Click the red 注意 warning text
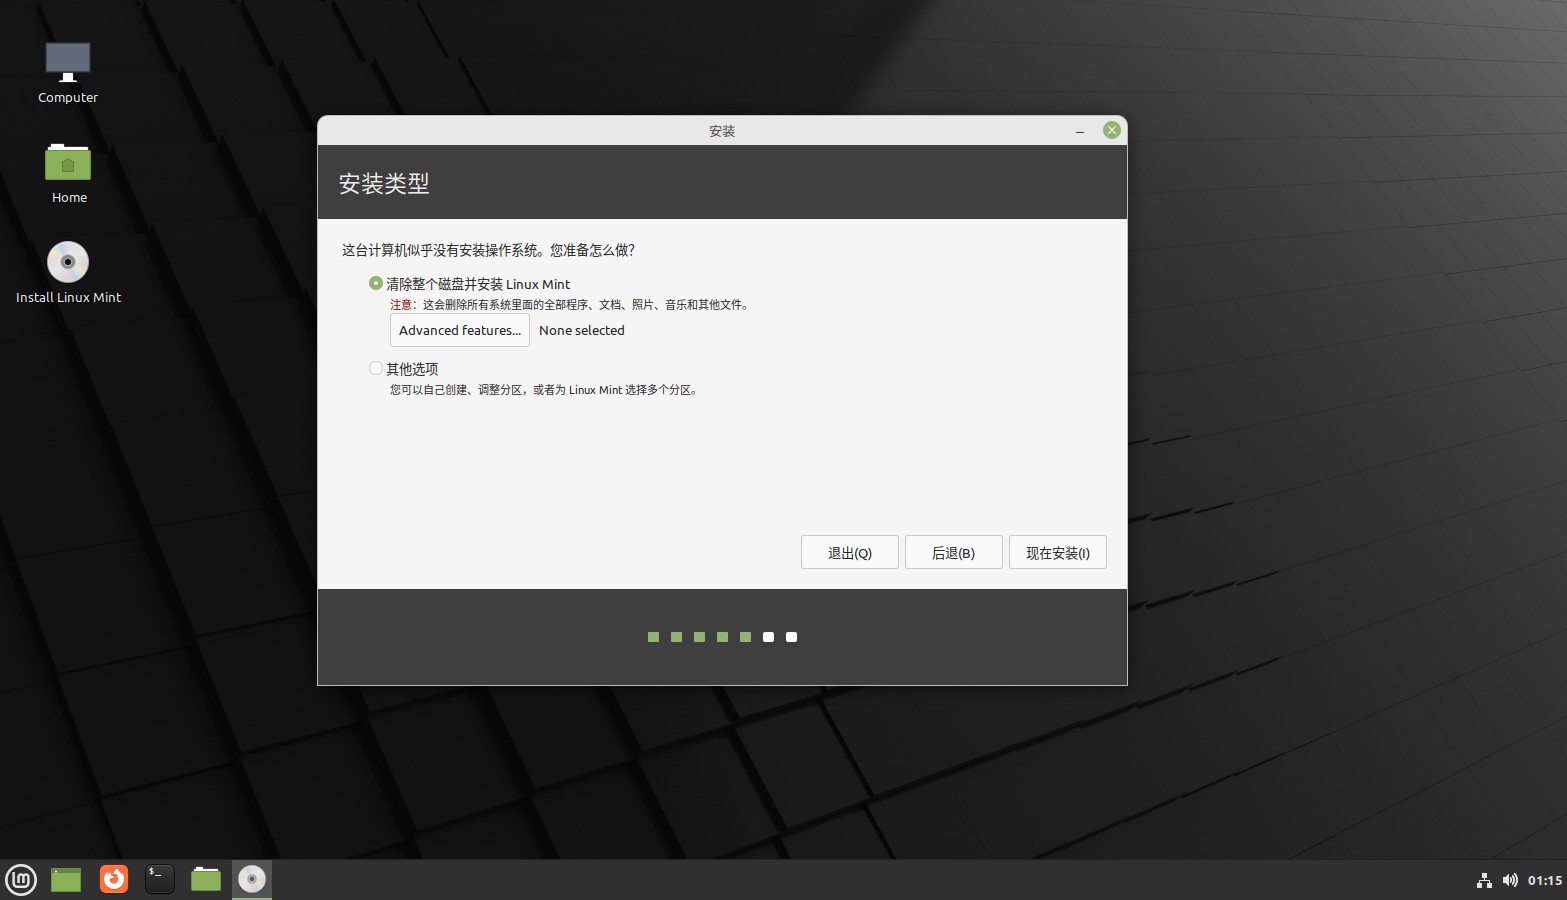This screenshot has height=900, width=1567. [x=403, y=305]
